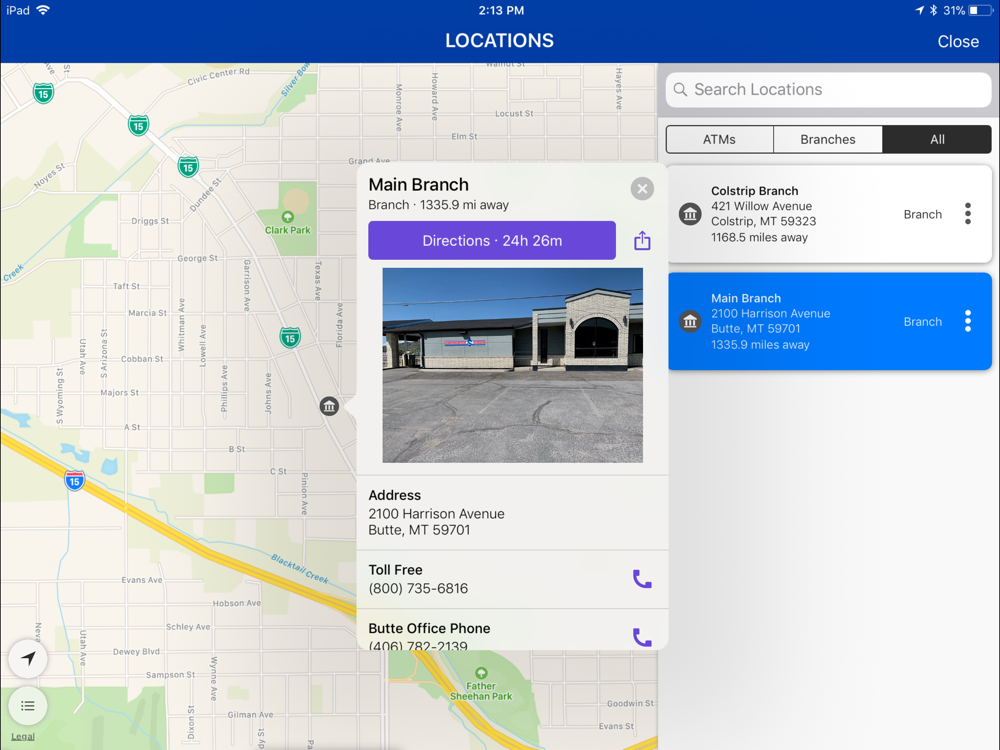Tap the I-15 business shield near Florida Ave
Screen dimensions: 1000x750
[x=290, y=337]
